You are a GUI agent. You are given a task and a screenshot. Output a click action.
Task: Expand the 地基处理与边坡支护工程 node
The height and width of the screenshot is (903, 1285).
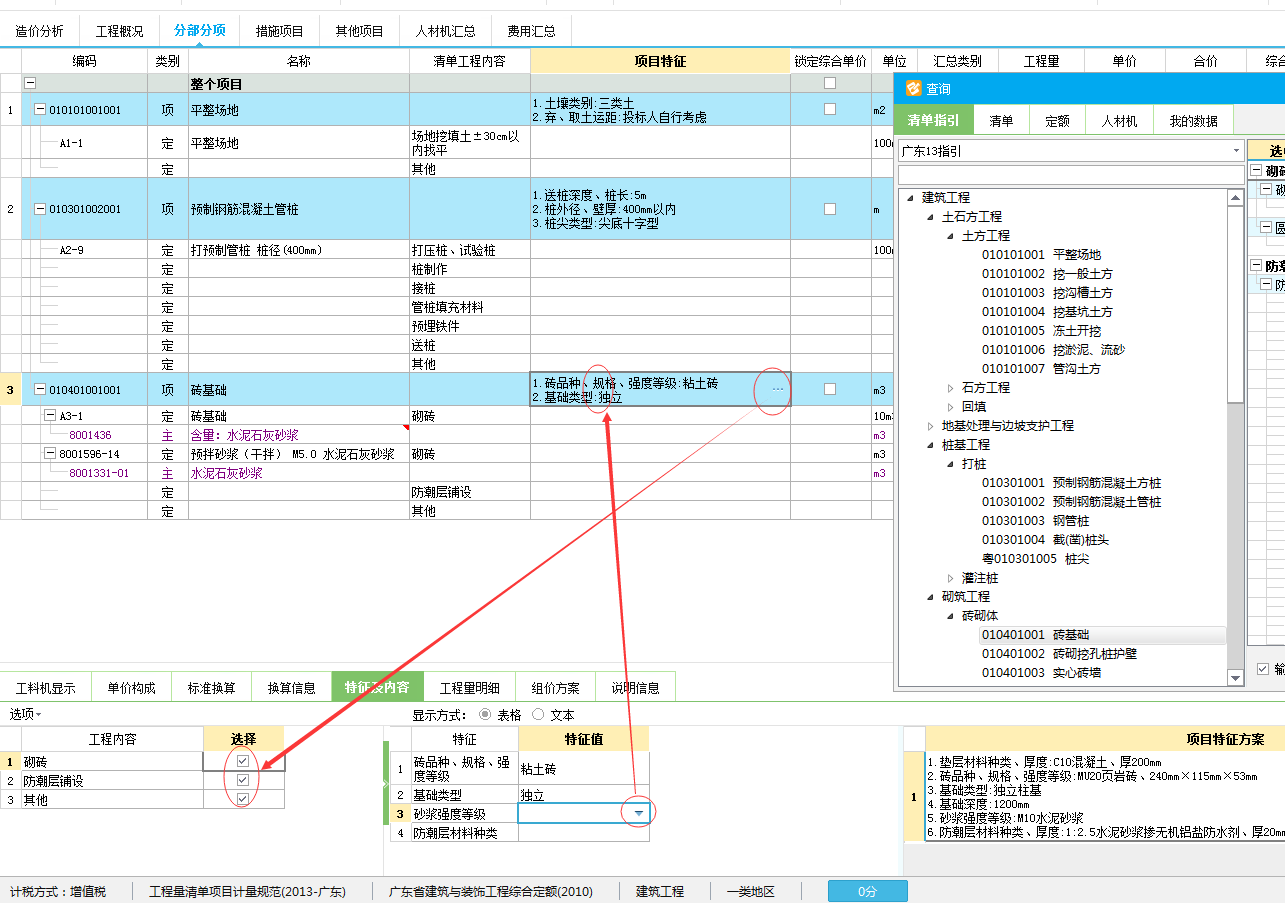tap(930, 426)
